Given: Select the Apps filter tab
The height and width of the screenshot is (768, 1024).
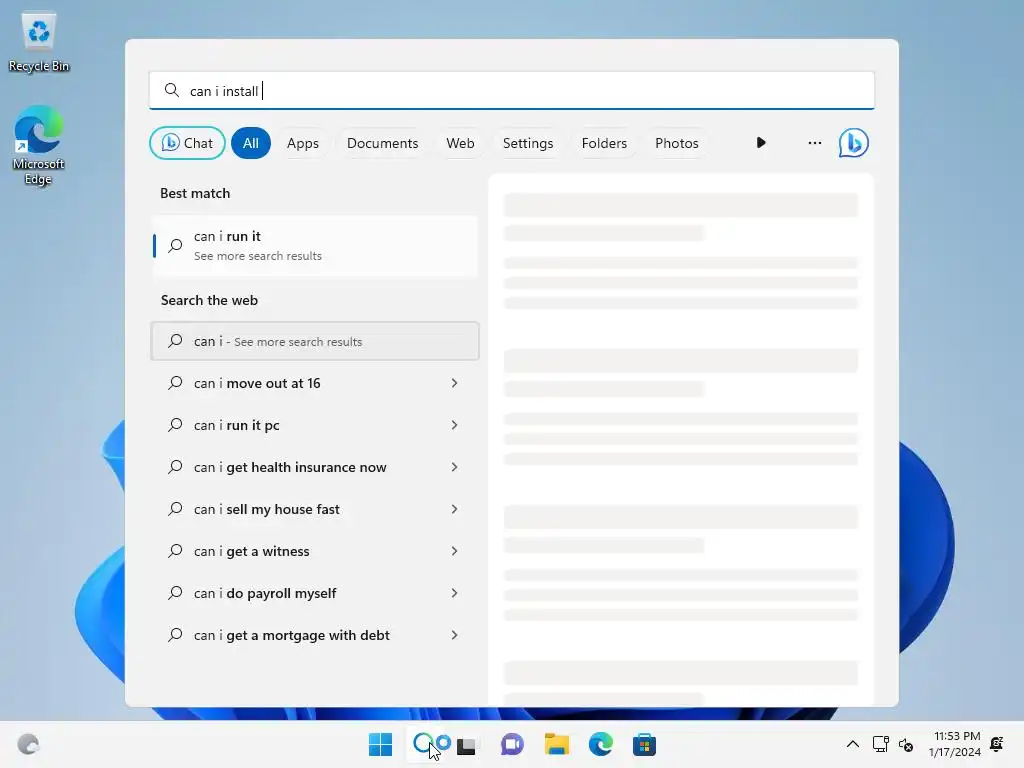Looking at the screenshot, I should (x=302, y=143).
